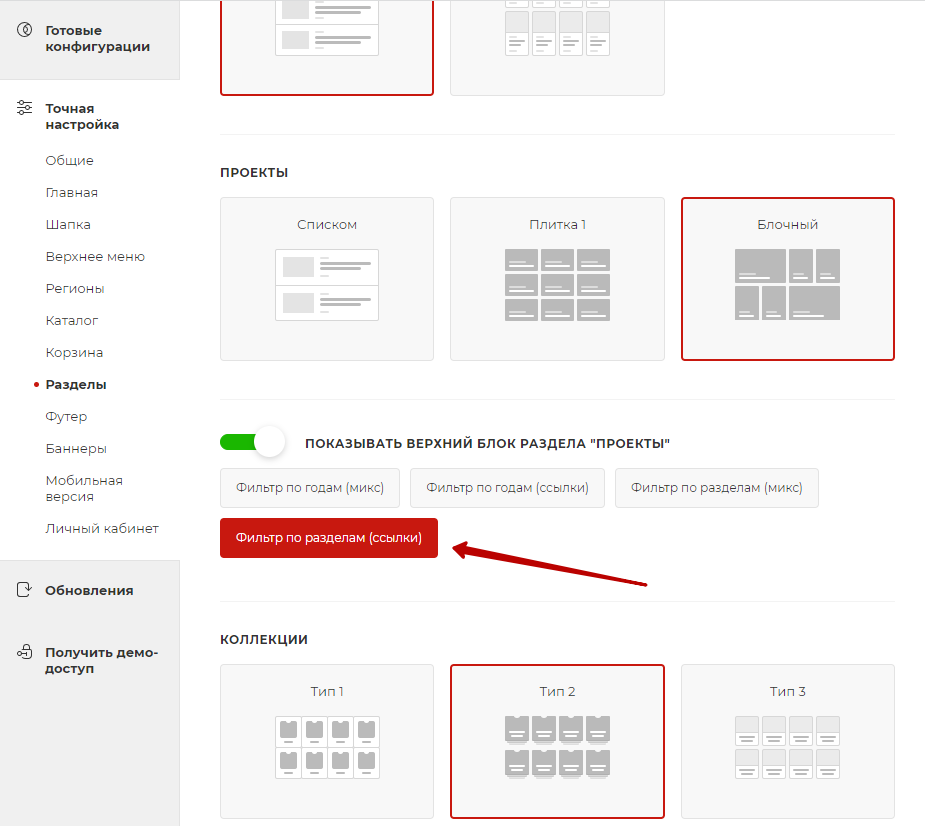
Task: Toggle the Показывать верхний блок раздела switch
Action: point(252,442)
